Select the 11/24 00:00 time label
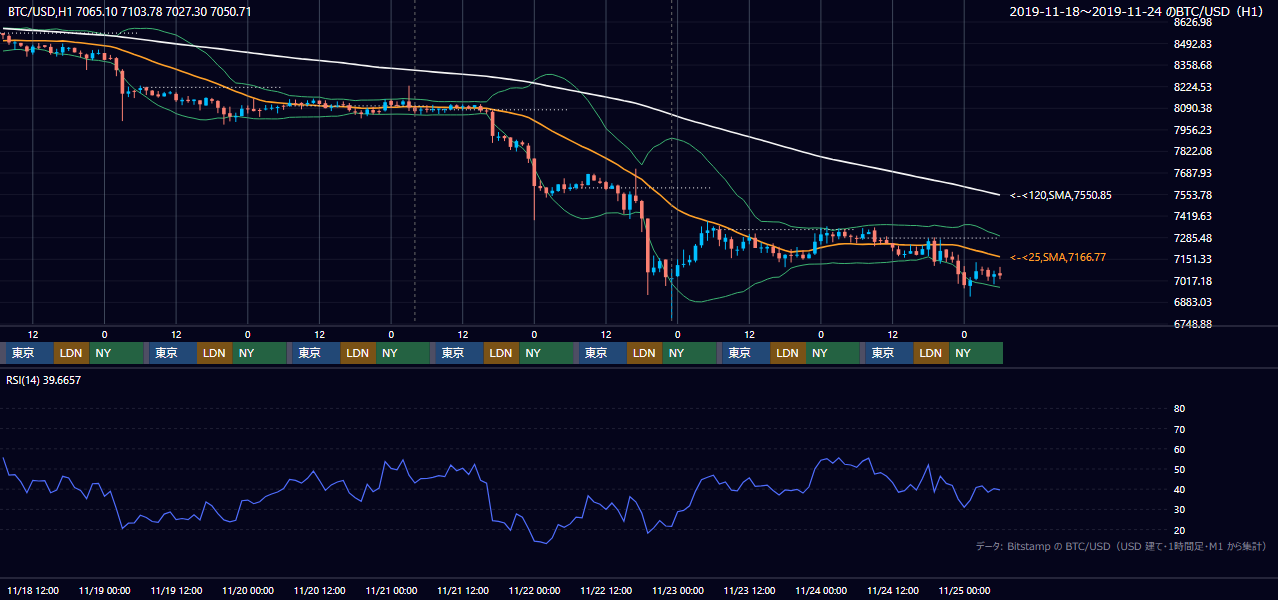The height and width of the screenshot is (600, 1278). pos(822,590)
